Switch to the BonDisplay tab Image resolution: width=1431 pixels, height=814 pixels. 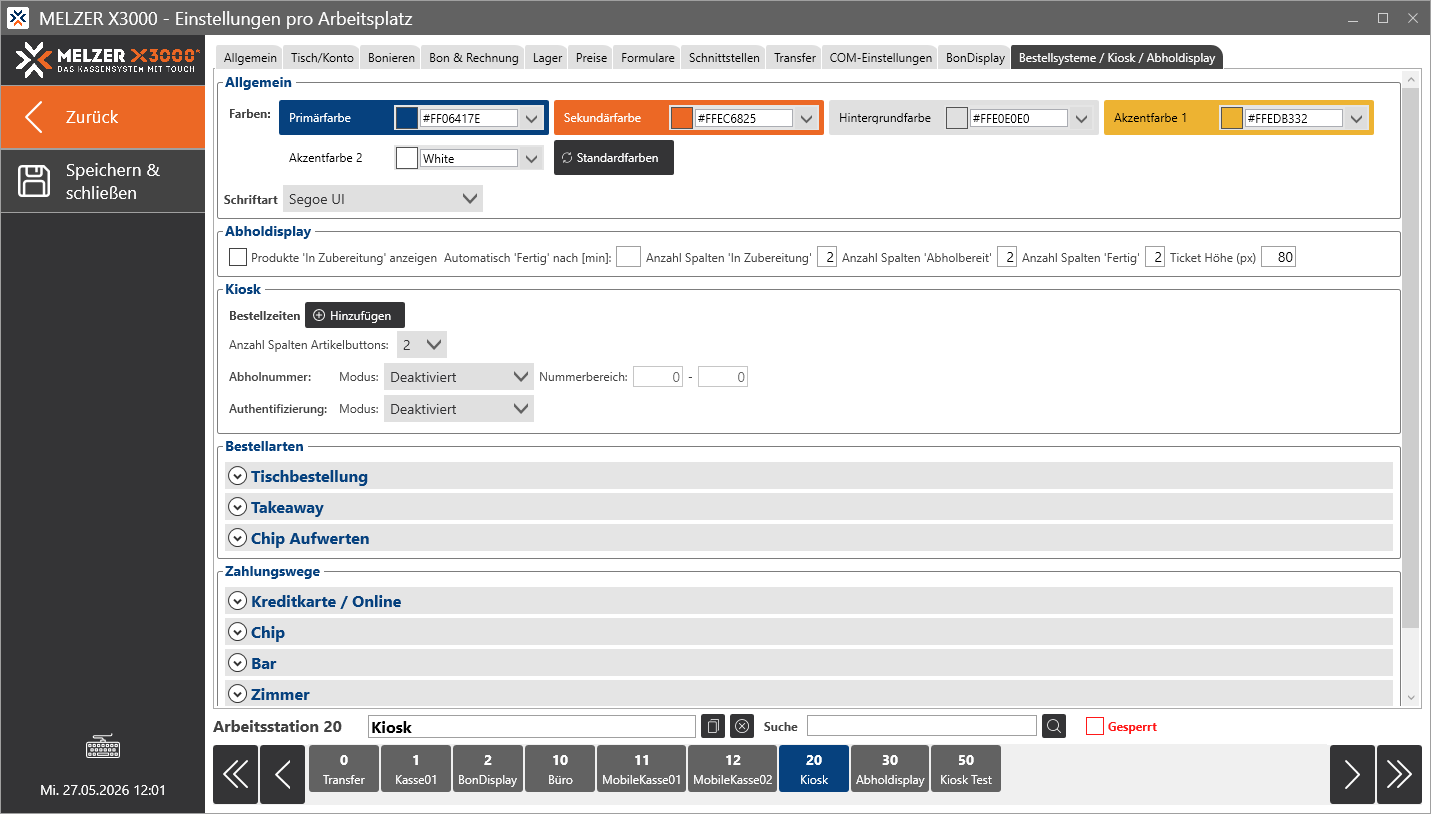tap(975, 58)
